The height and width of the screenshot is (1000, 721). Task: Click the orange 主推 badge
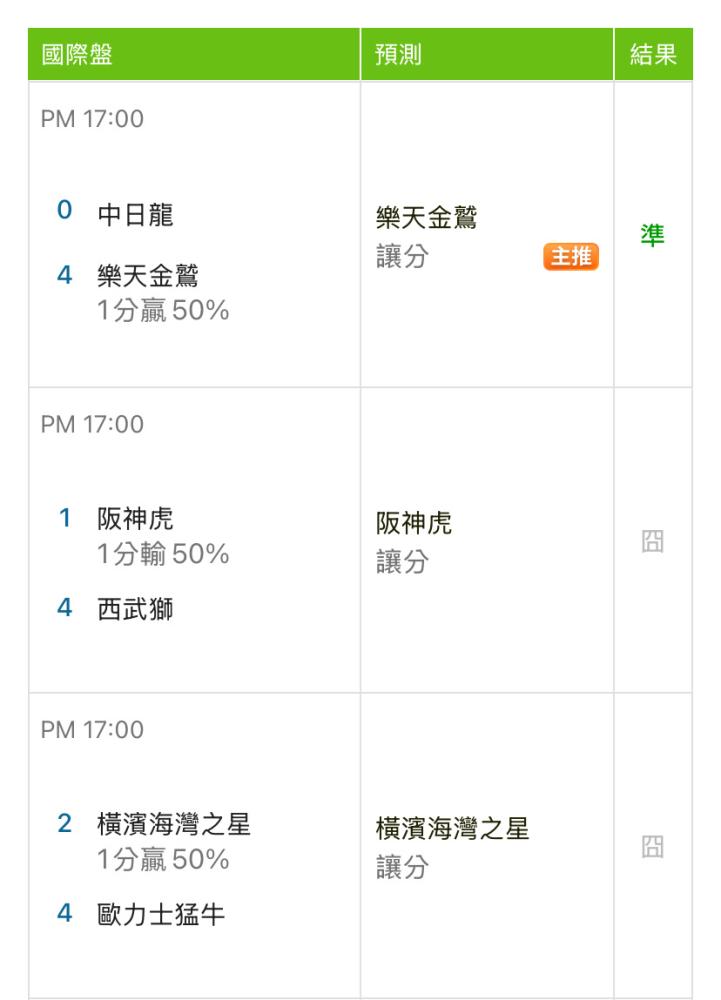[570, 257]
